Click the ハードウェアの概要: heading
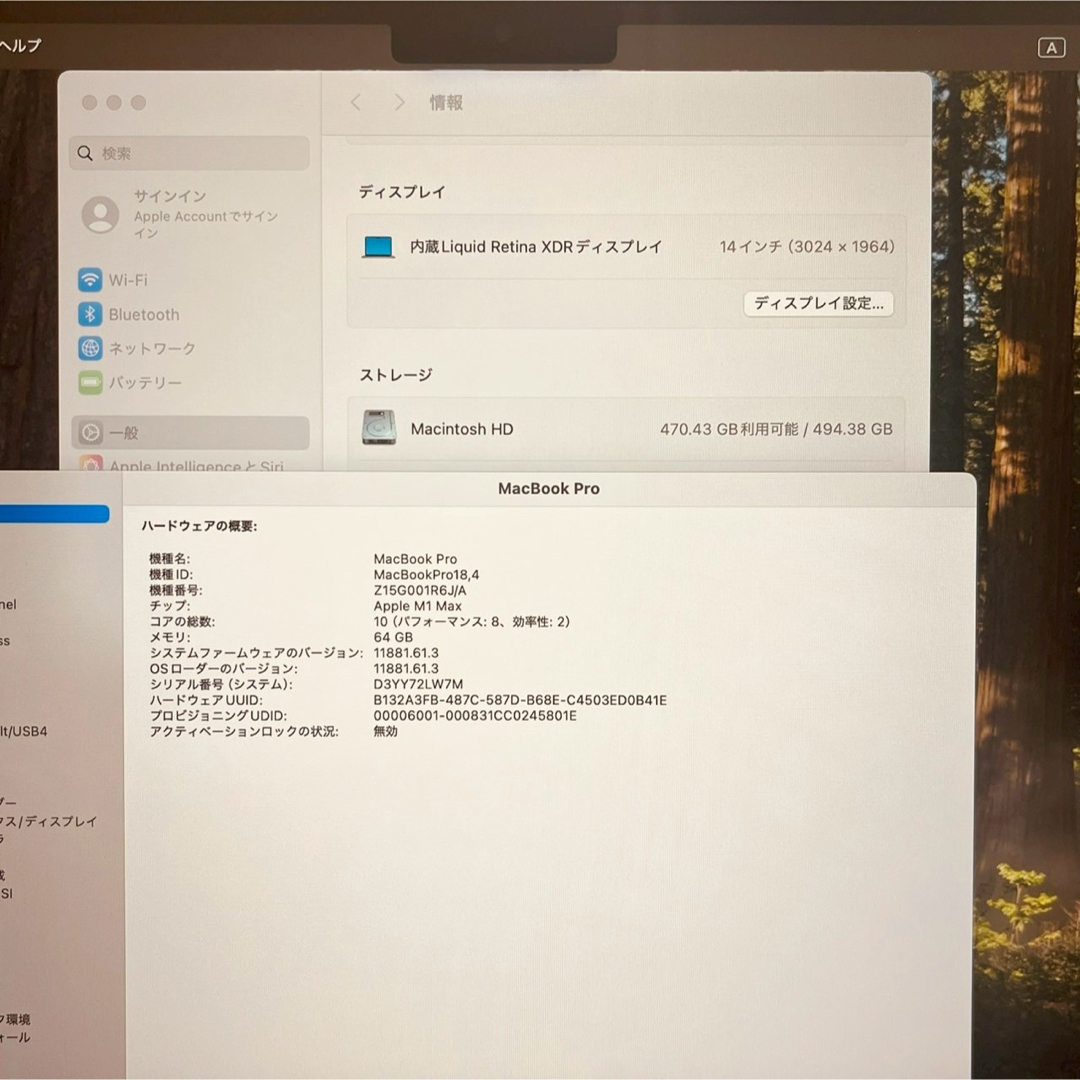The image size is (1080, 1080). point(199,526)
